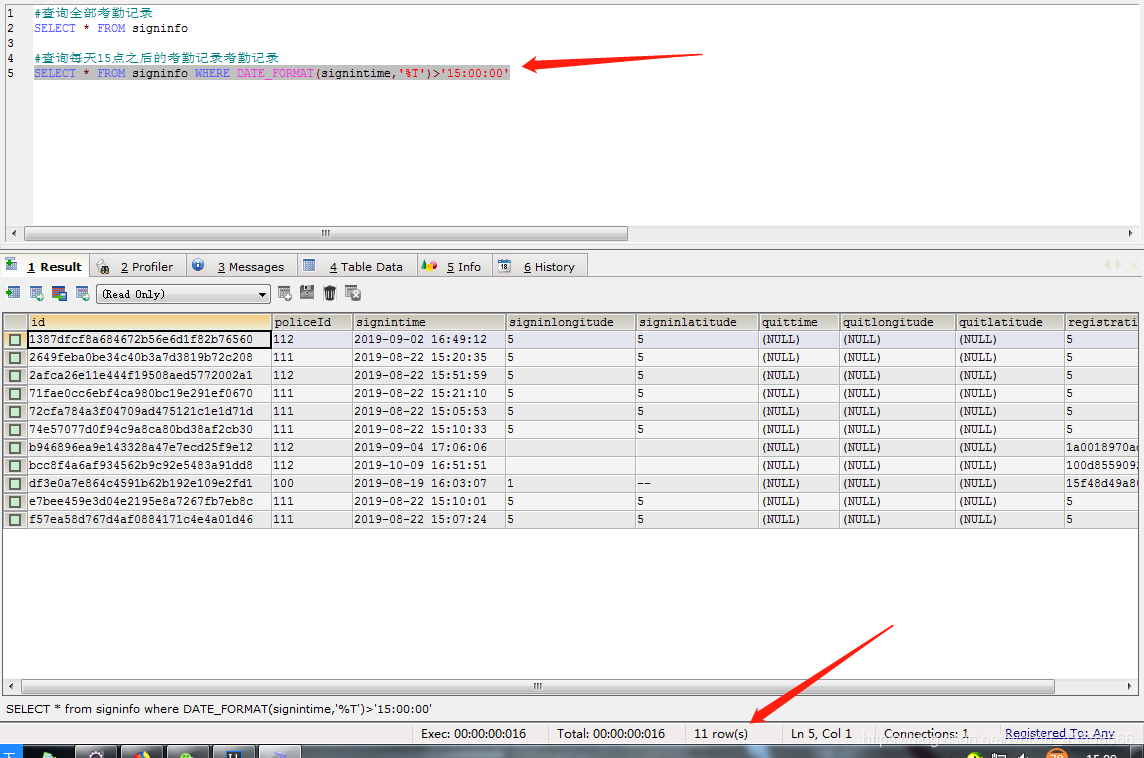Sort by the policeId column header
1144x758 pixels.
312,322
